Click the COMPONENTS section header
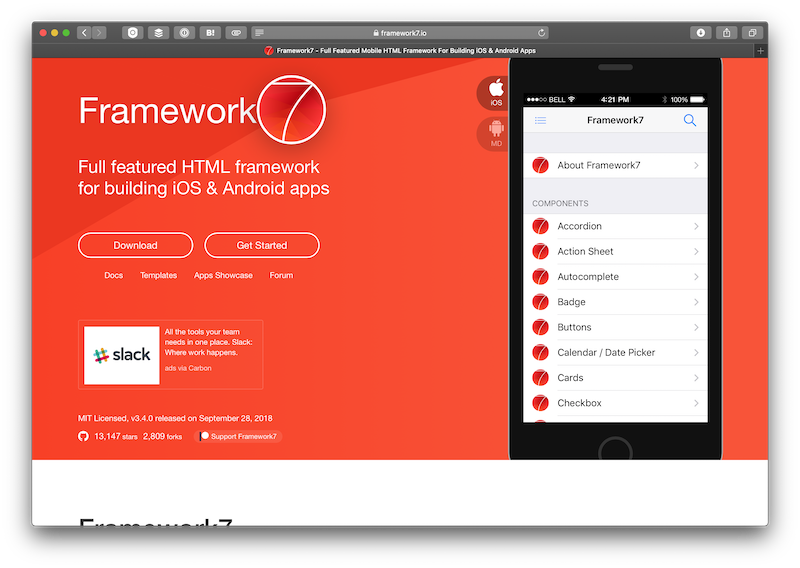Screen dimensions: 800x568 [x=560, y=204]
